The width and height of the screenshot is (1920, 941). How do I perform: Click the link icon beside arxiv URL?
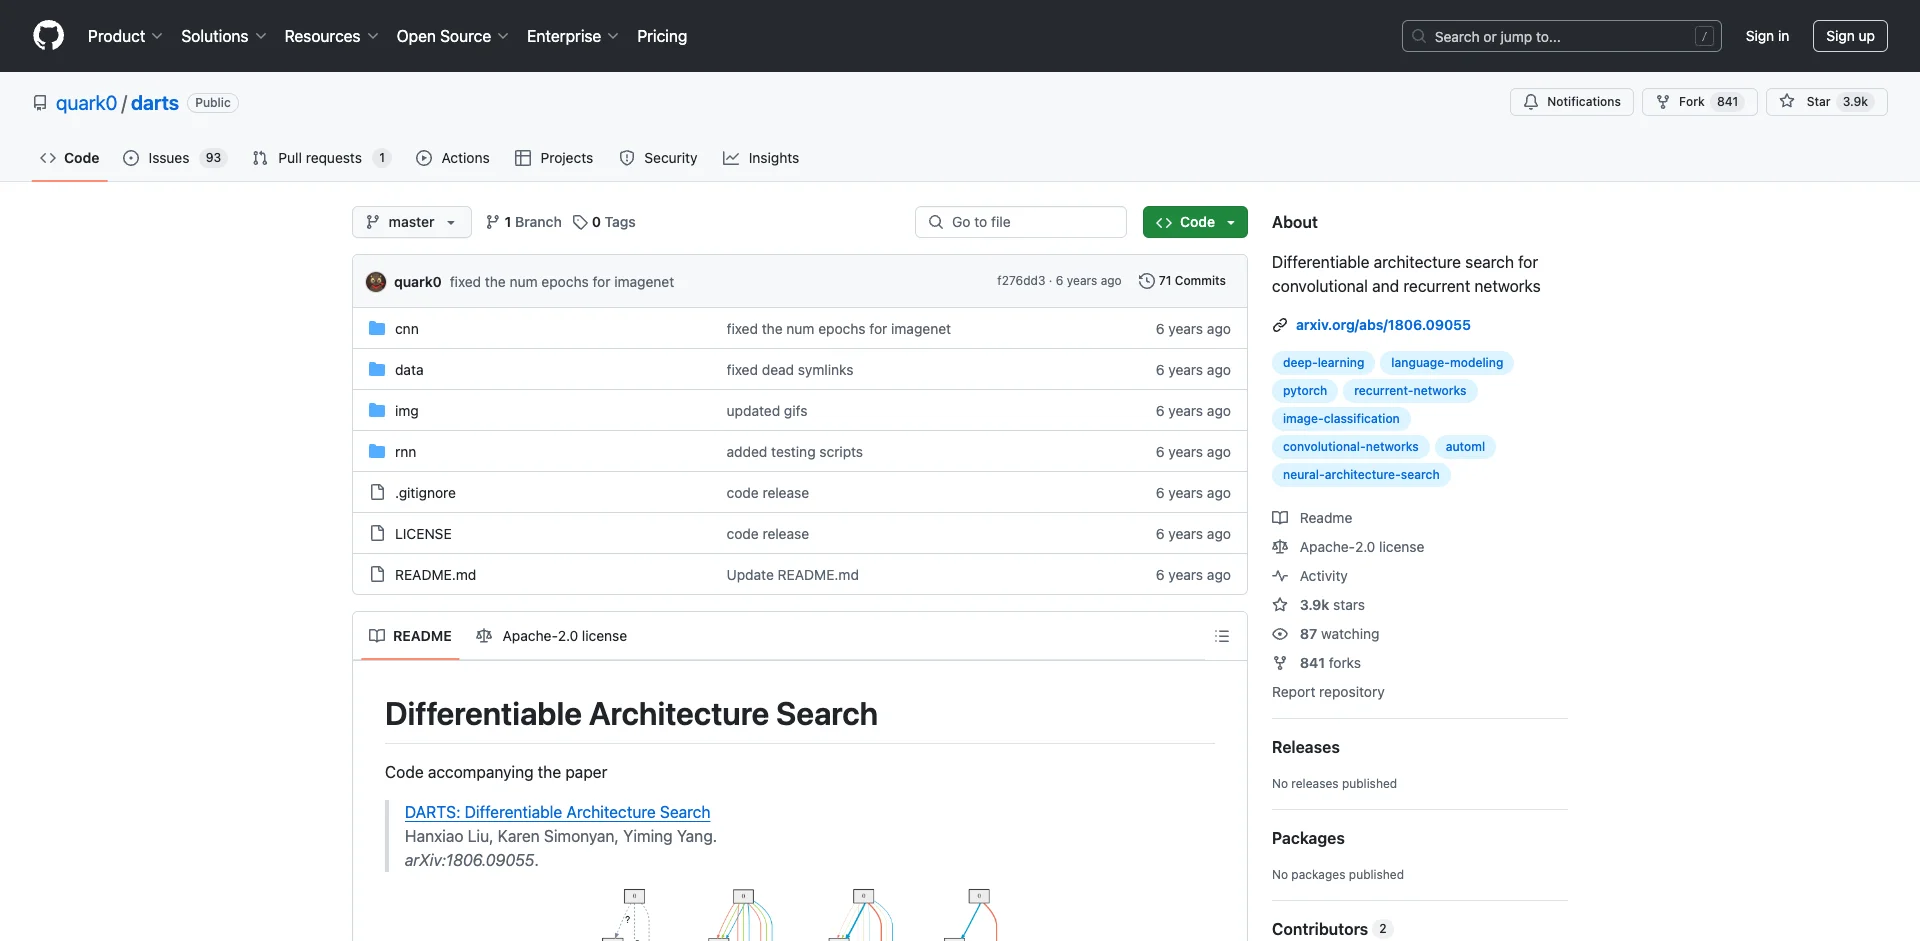coord(1280,325)
